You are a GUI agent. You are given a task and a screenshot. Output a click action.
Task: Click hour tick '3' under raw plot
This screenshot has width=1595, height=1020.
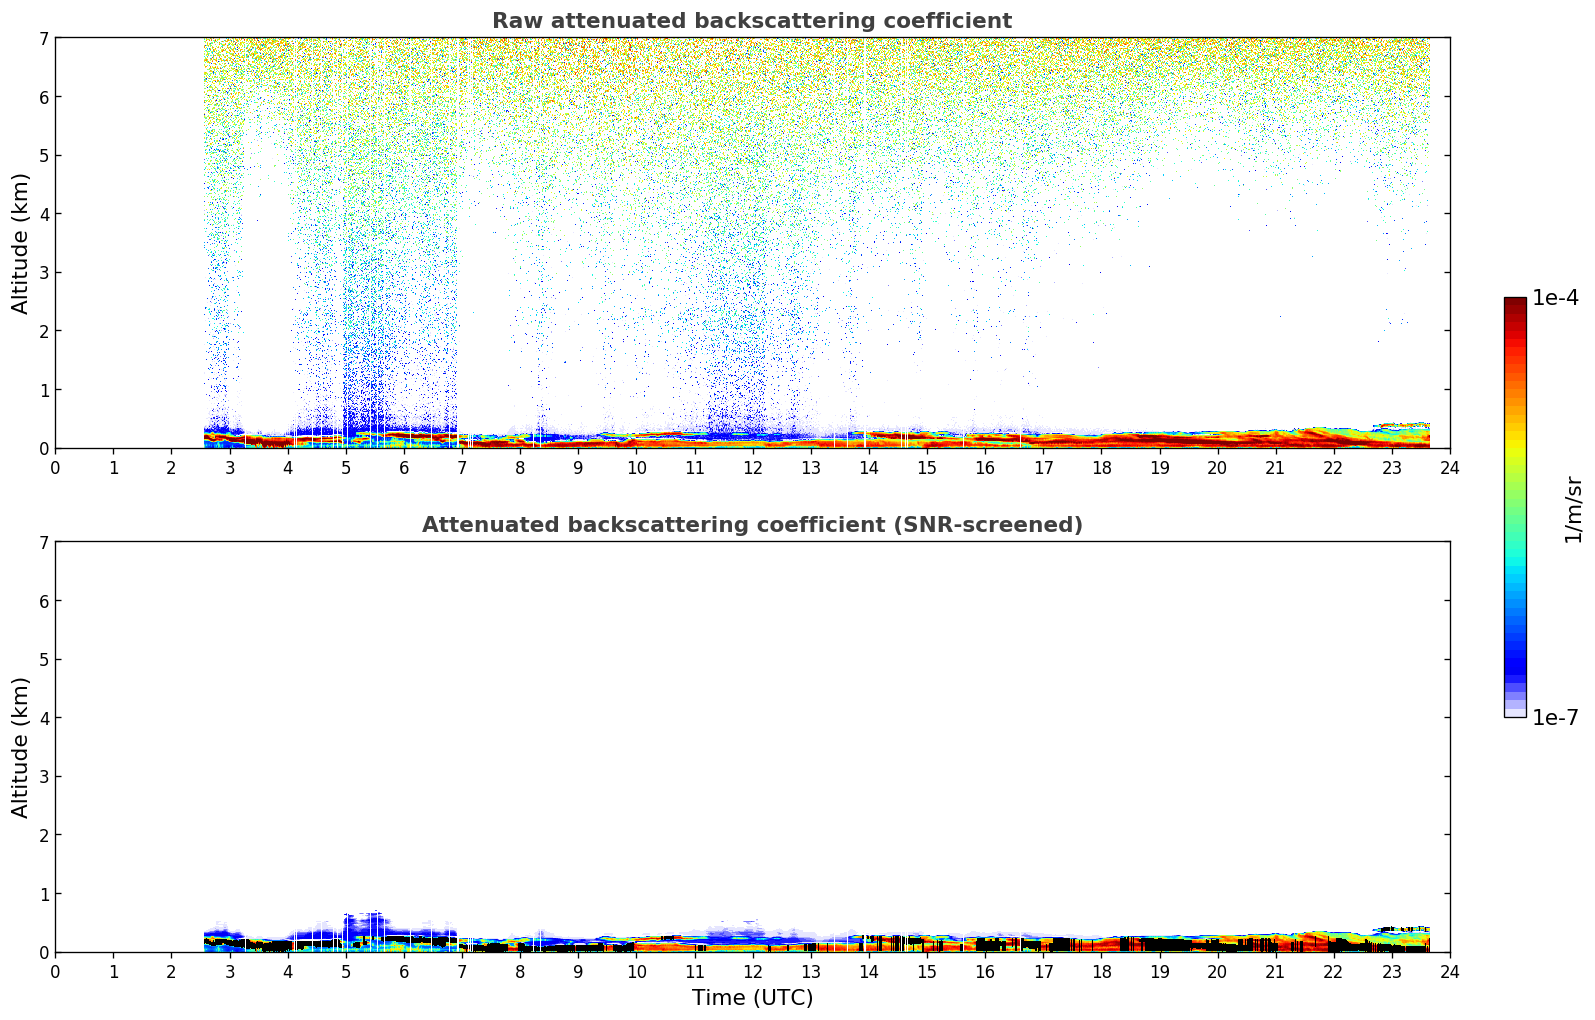(229, 467)
